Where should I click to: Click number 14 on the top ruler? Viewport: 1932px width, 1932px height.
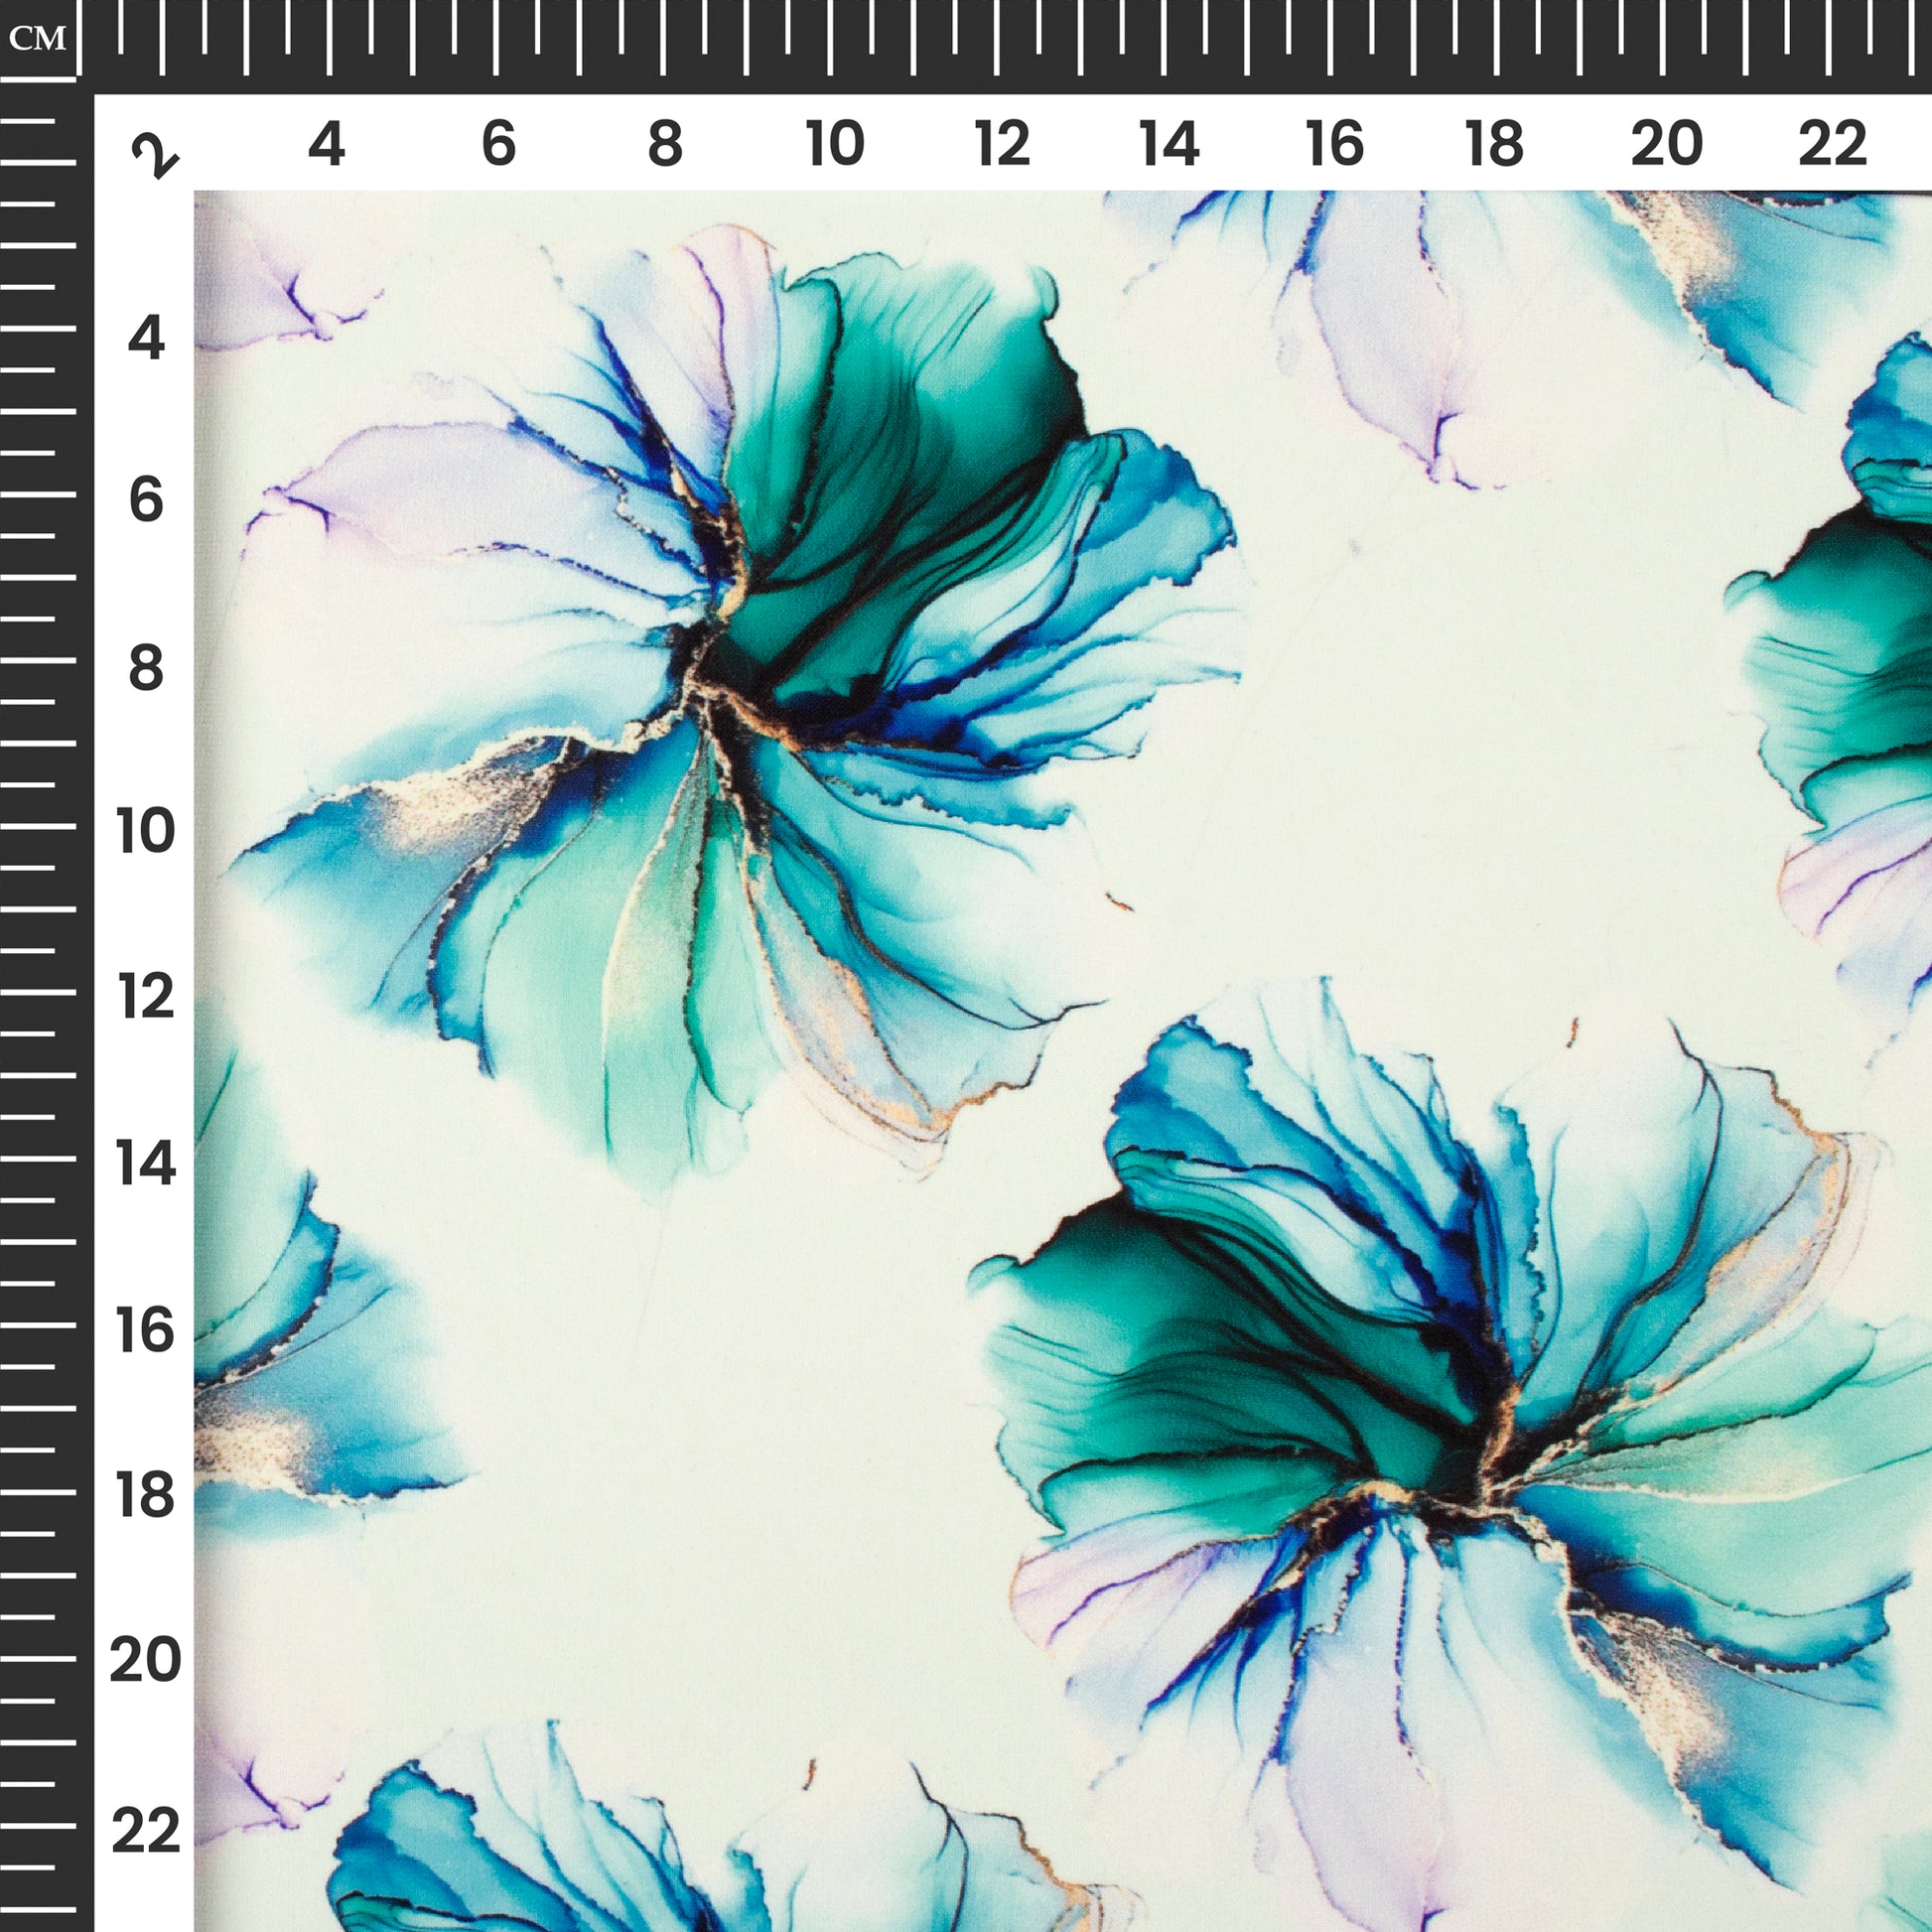(1168, 145)
